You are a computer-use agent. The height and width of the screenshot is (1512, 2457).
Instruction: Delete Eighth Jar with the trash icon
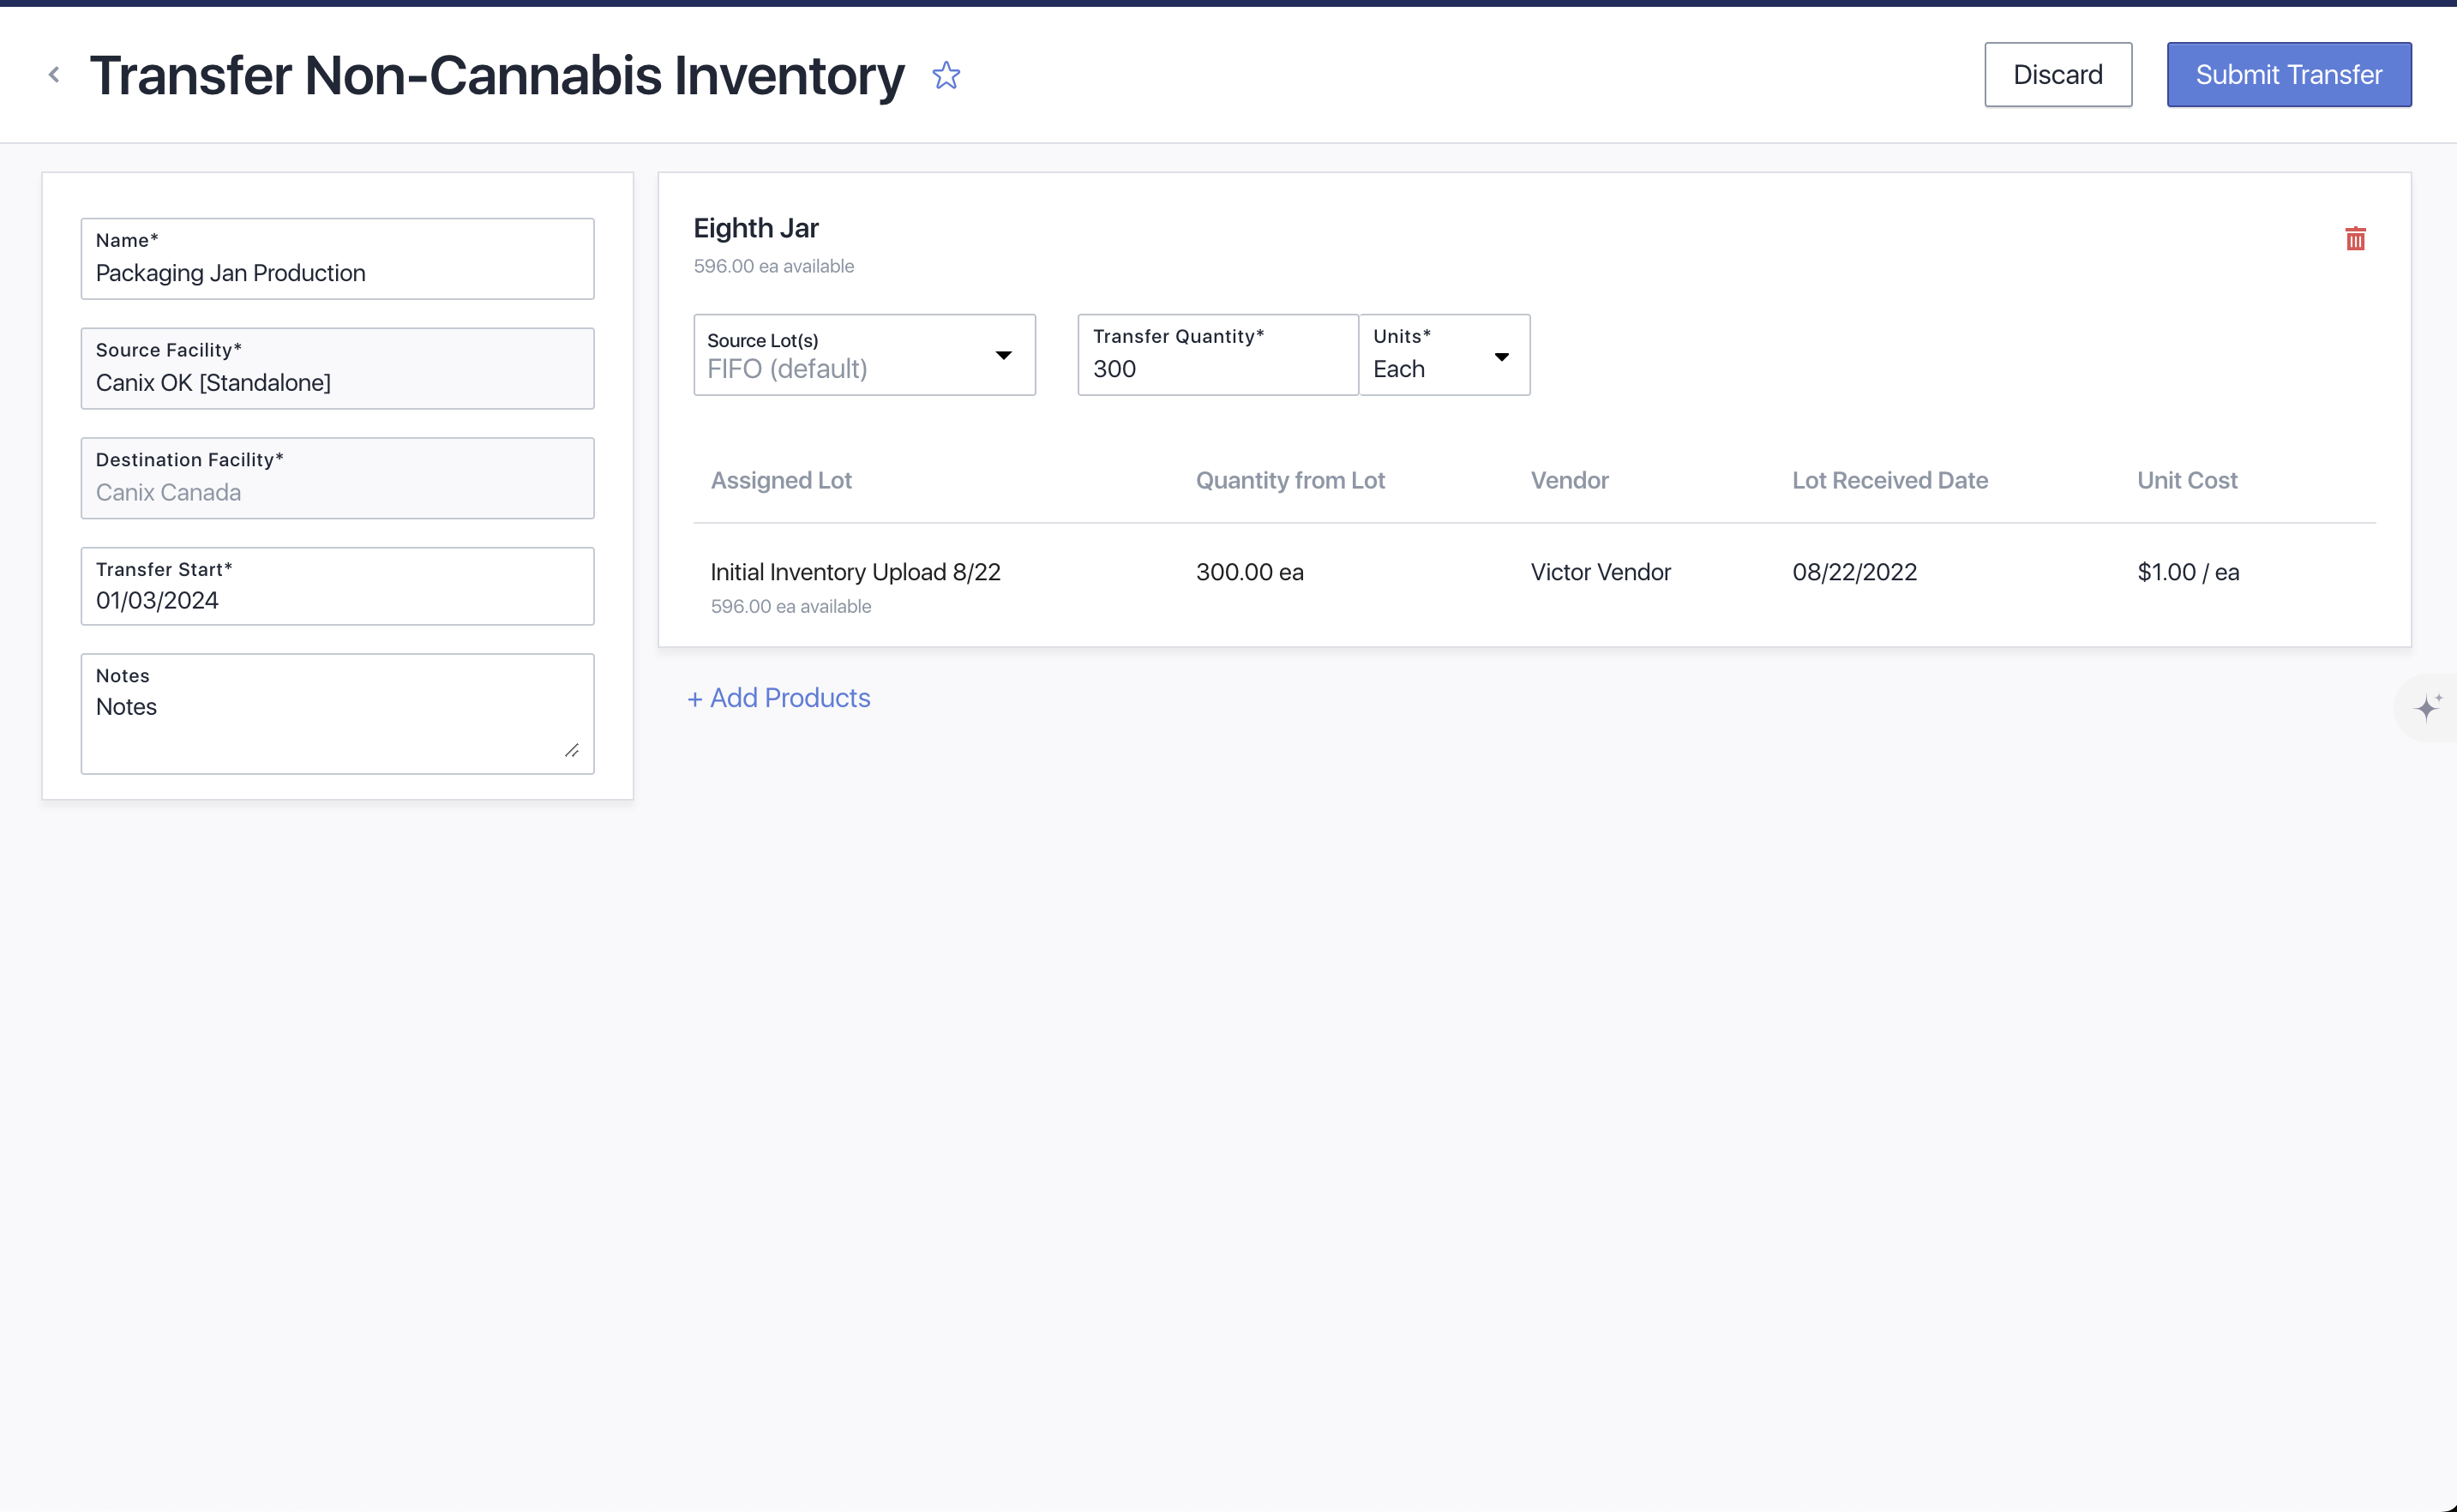(x=2355, y=239)
